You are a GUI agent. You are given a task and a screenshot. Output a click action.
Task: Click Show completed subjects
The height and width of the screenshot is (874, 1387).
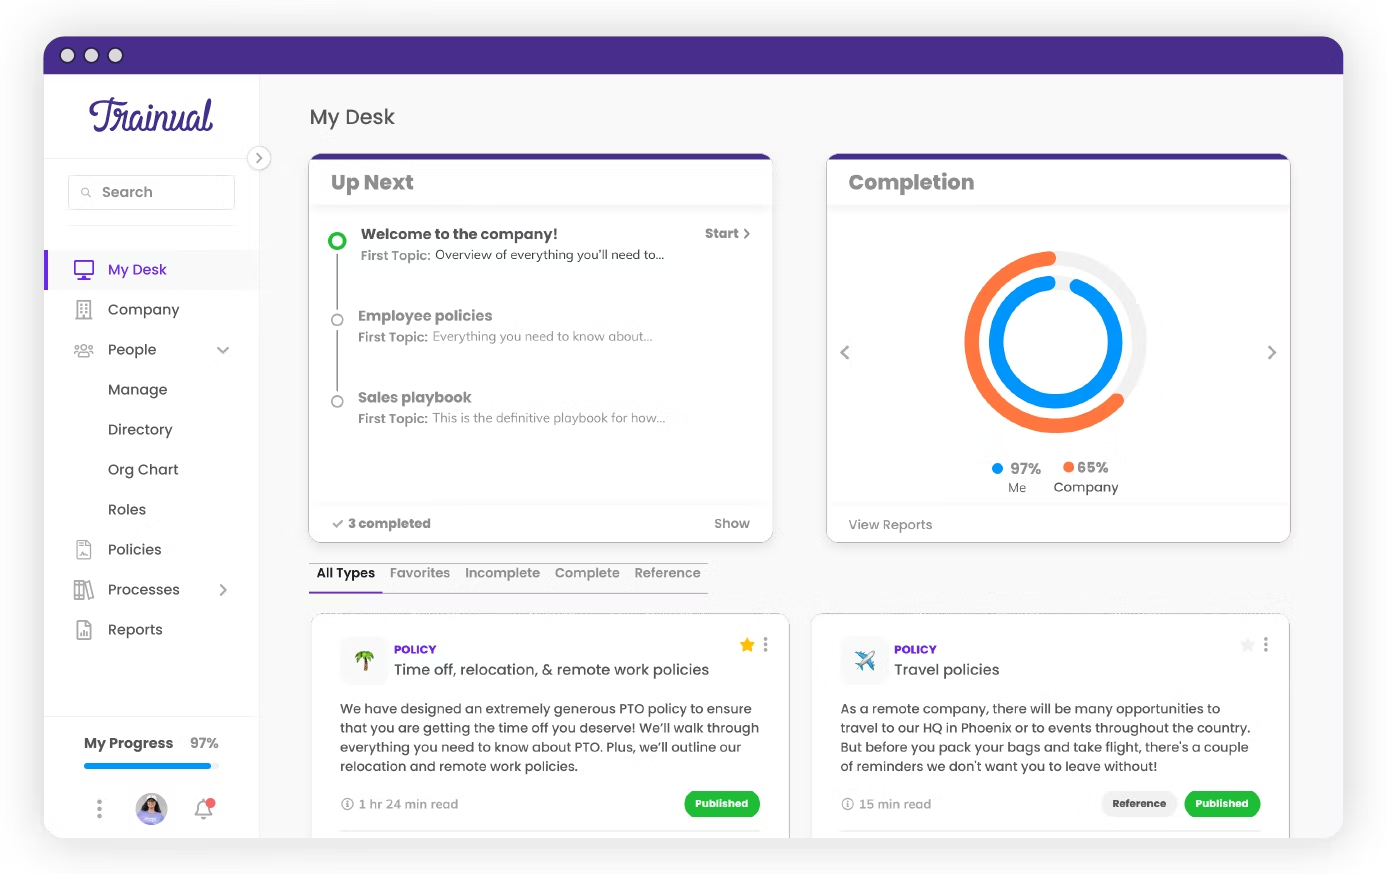click(732, 524)
